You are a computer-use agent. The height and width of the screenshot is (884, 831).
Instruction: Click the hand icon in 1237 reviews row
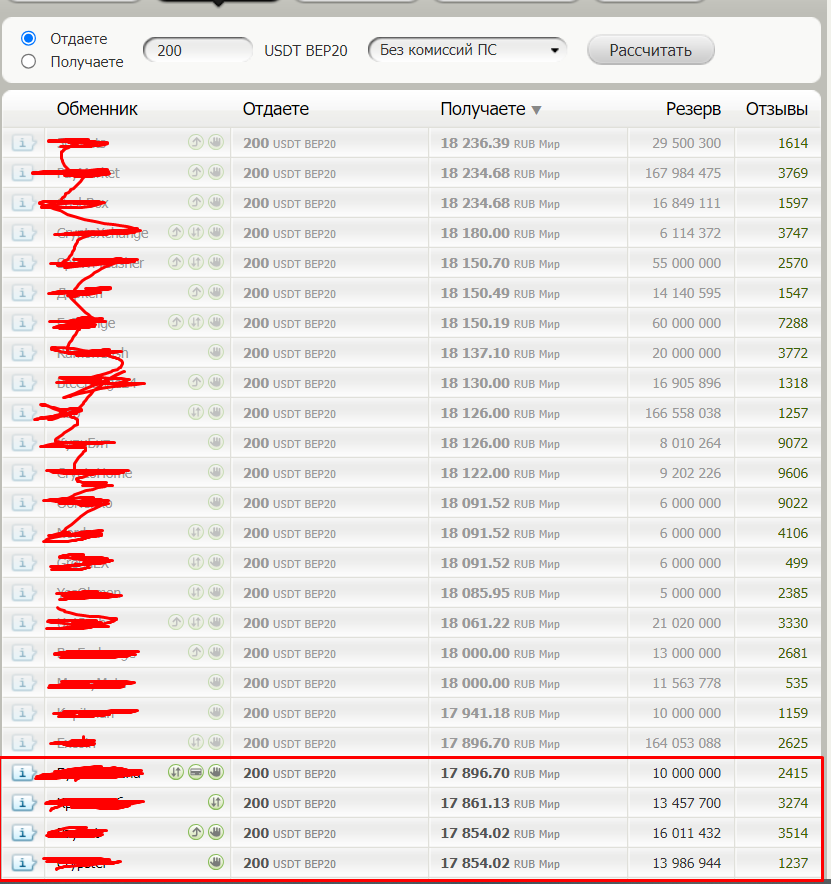[215, 862]
